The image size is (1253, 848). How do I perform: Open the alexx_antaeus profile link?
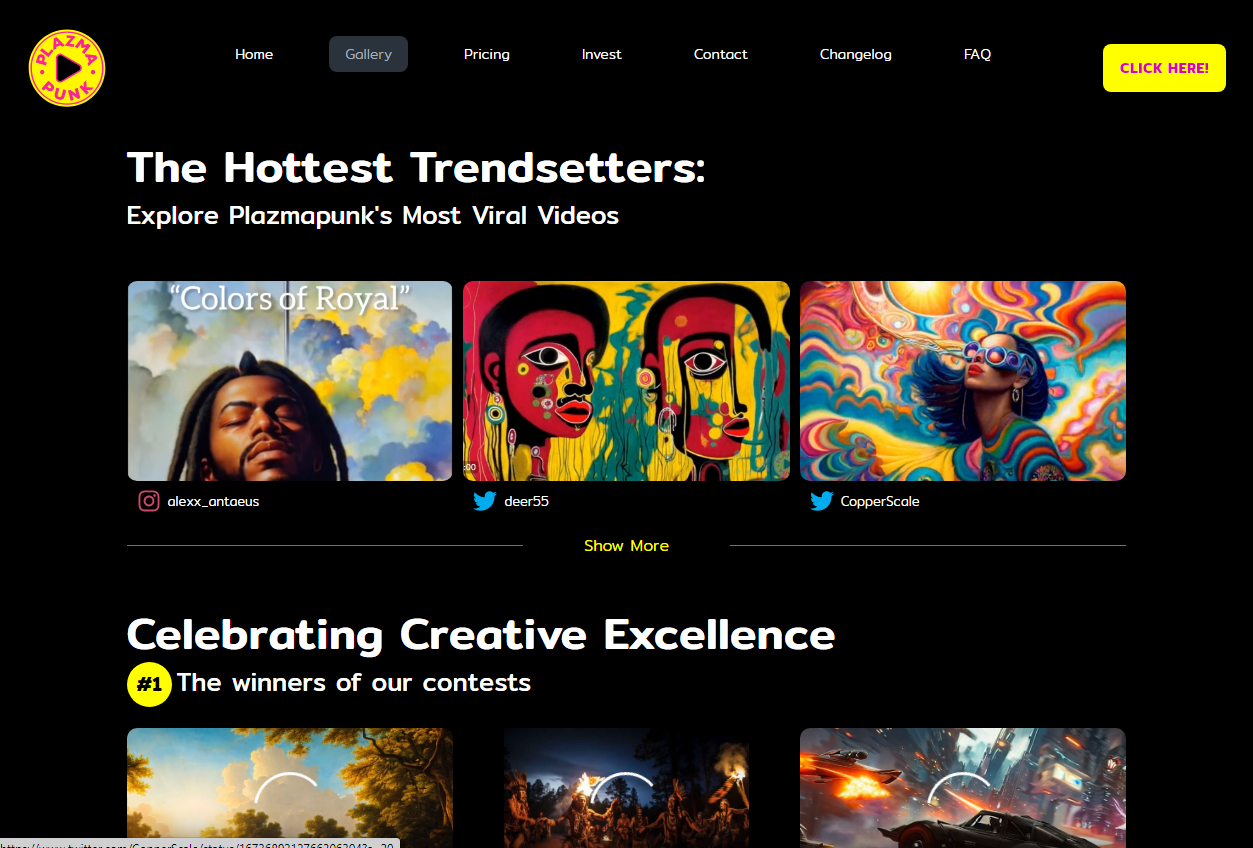click(213, 501)
